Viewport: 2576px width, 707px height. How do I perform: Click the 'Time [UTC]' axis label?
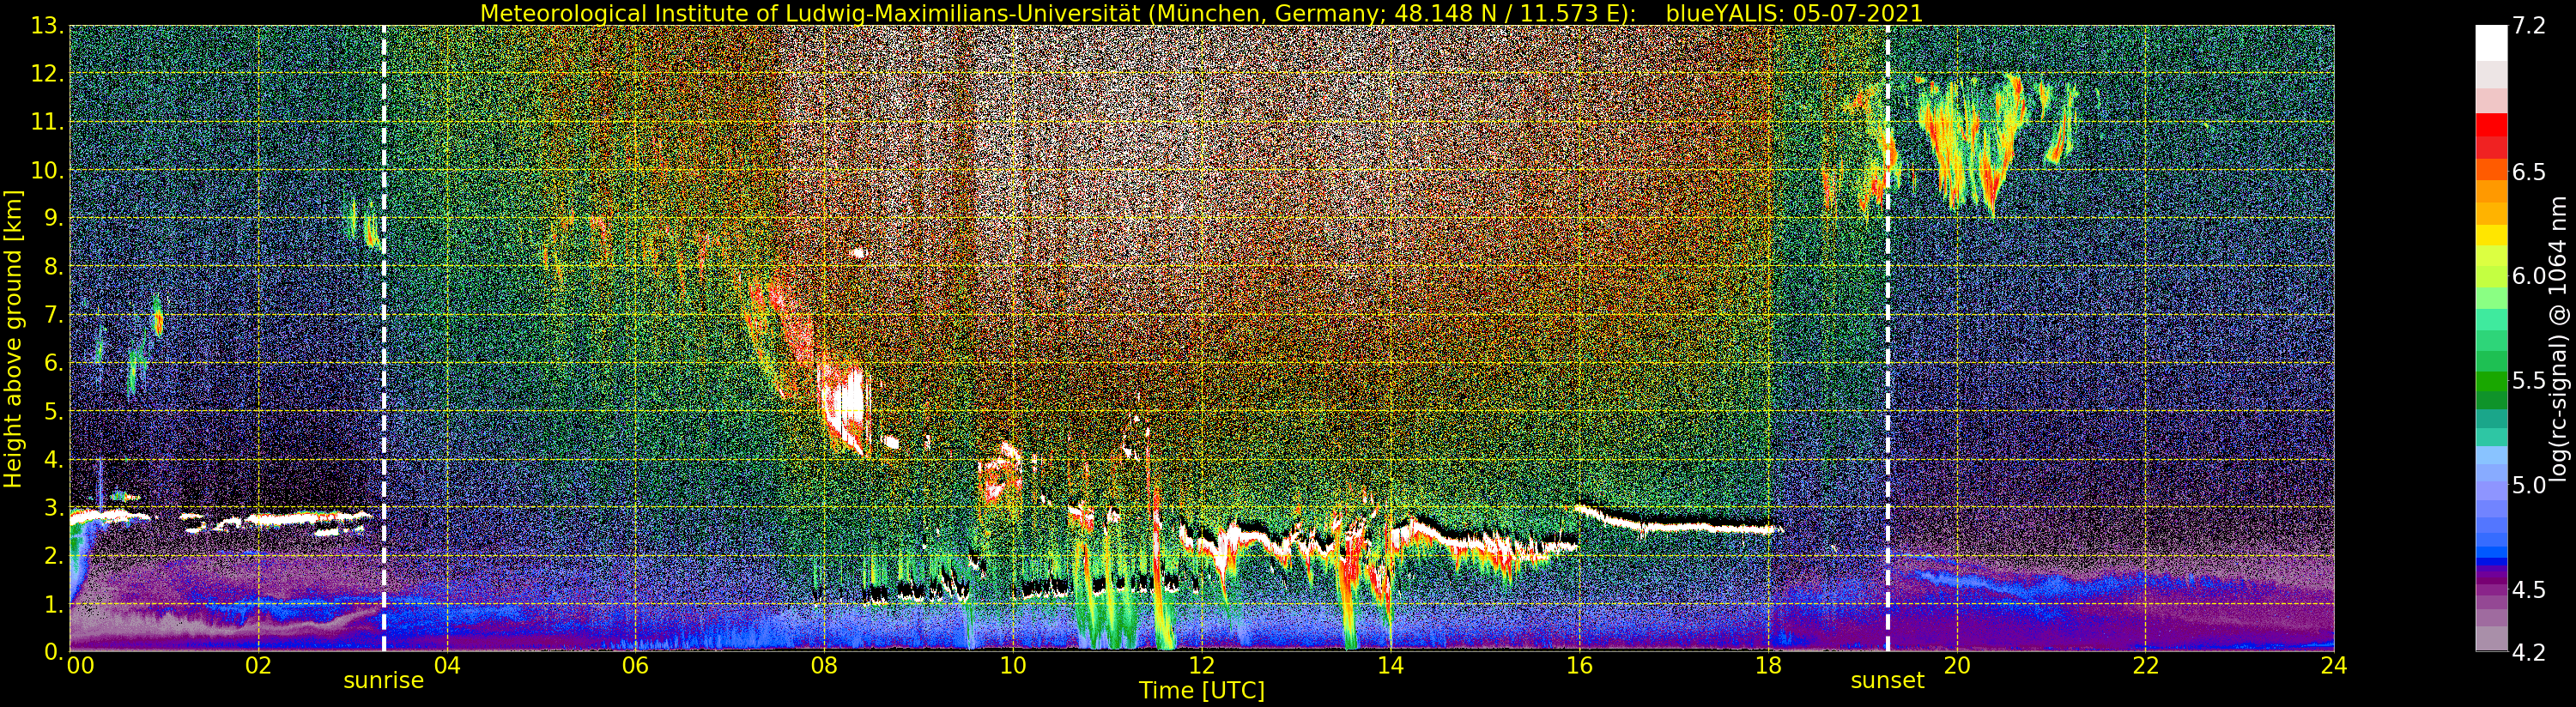pyautogui.click(x=1202, y=690)
